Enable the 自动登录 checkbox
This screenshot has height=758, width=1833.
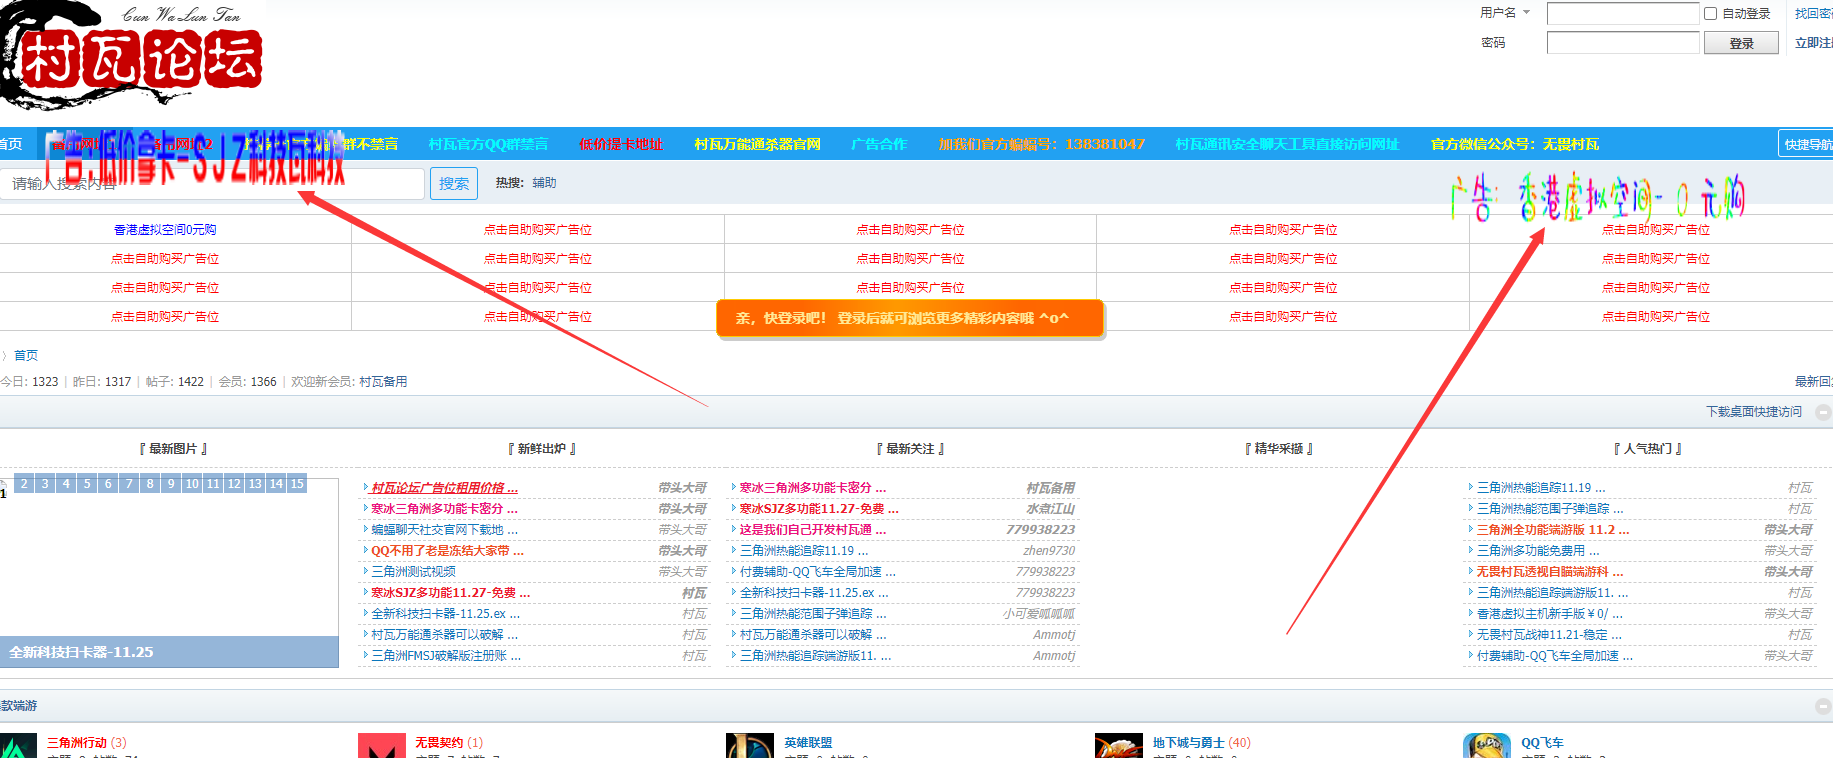pos(1711,14)
